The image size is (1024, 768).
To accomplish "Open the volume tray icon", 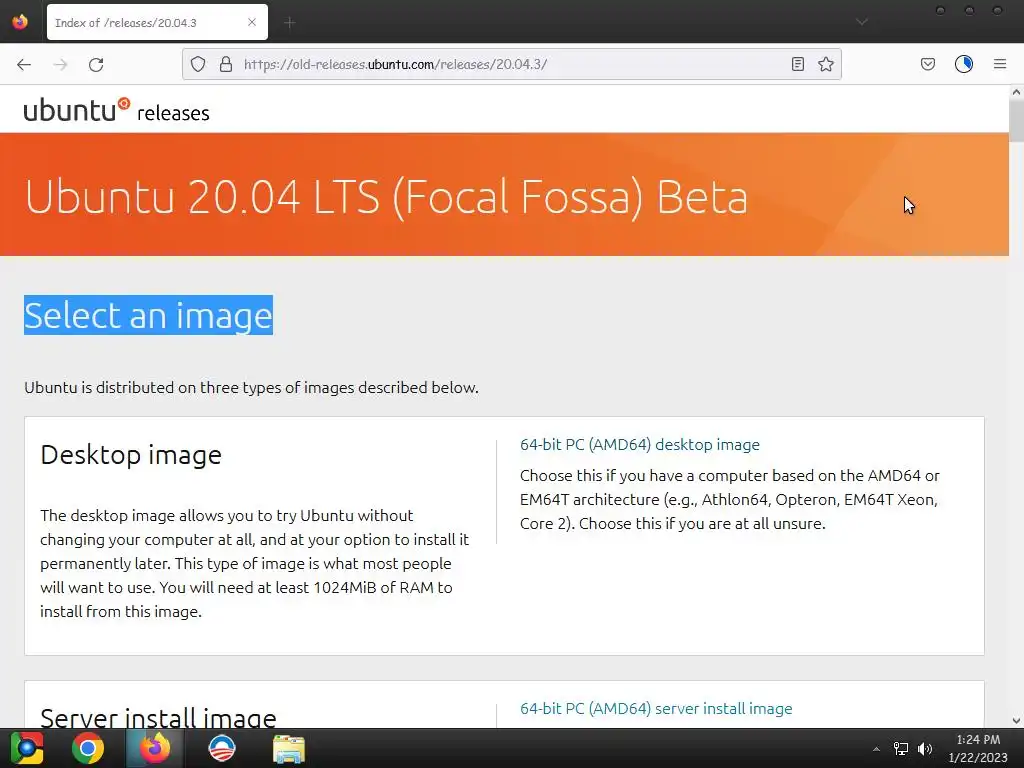I will pos(925,749).
